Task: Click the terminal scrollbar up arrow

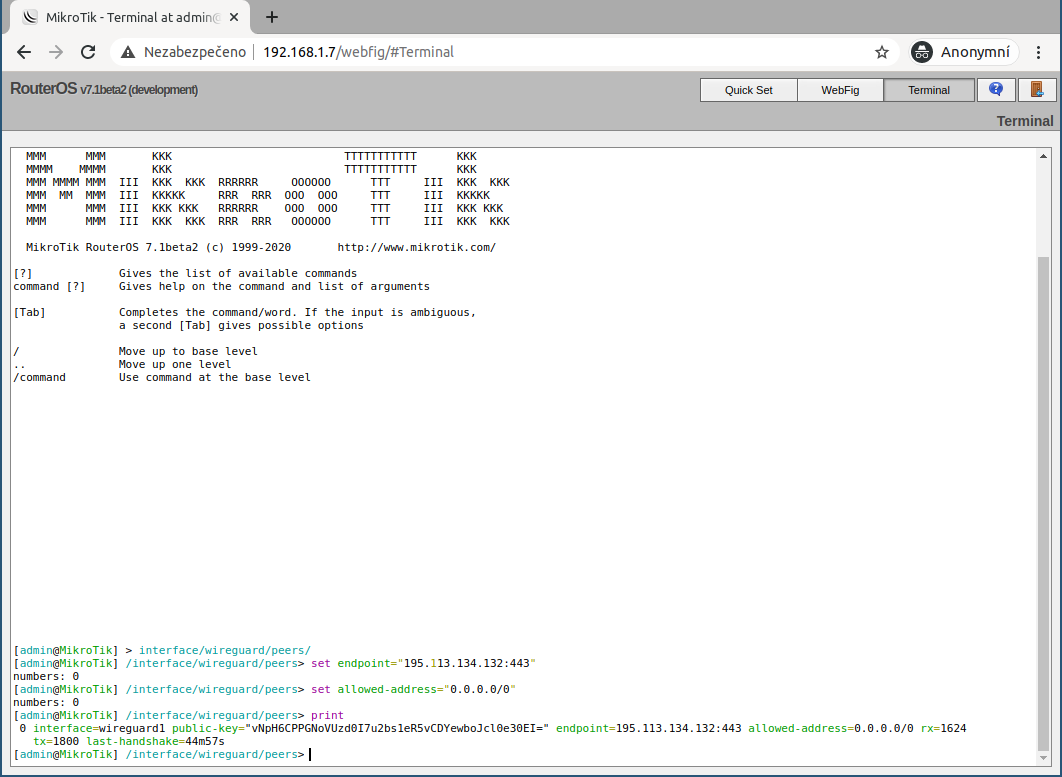Action: point(1043,157)
